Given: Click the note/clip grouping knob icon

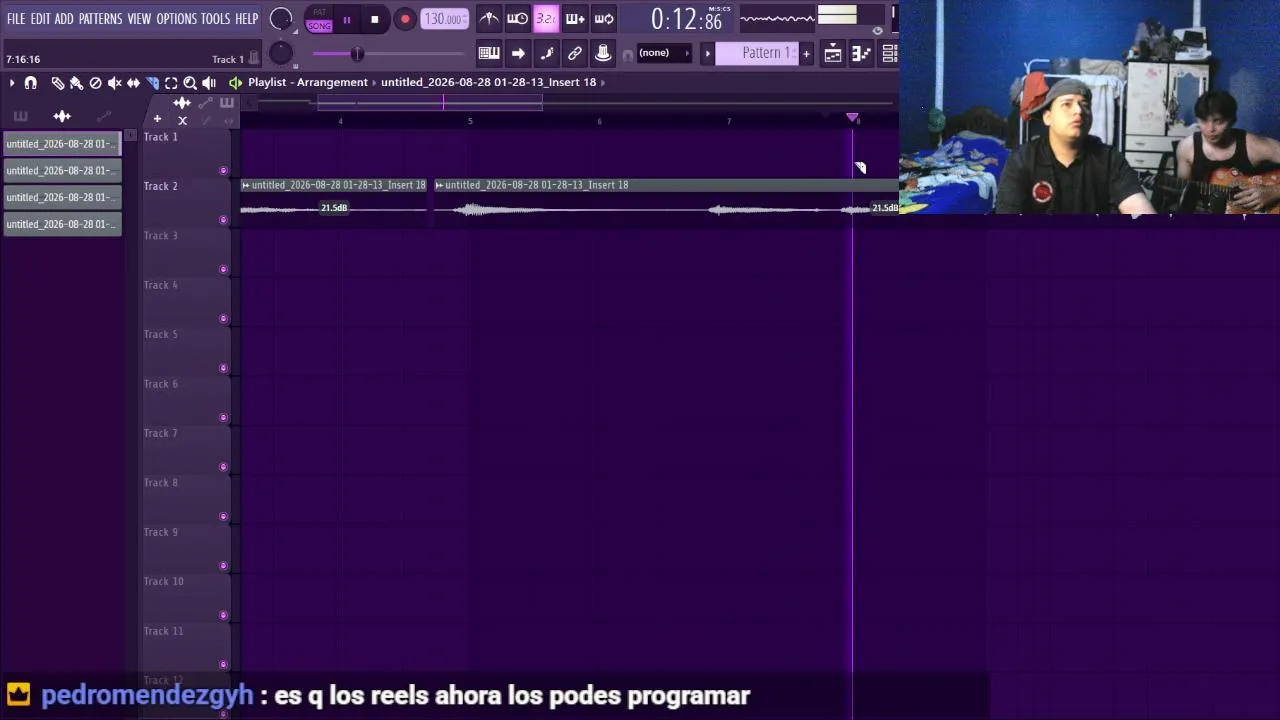Looking at the screenshot, I should 603,53.
